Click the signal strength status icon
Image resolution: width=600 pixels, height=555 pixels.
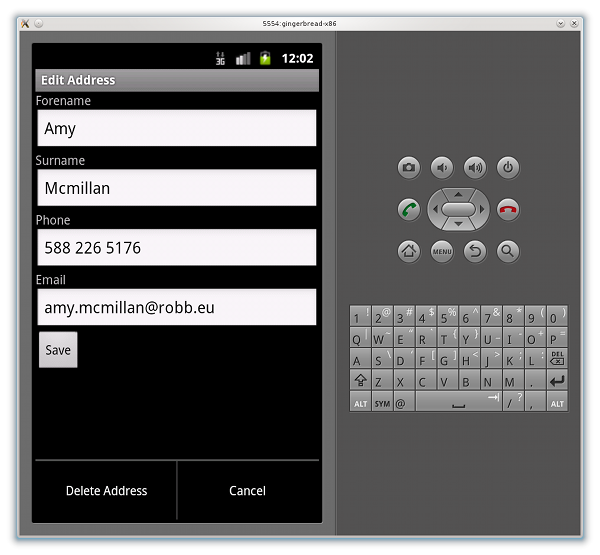point(243,58)
